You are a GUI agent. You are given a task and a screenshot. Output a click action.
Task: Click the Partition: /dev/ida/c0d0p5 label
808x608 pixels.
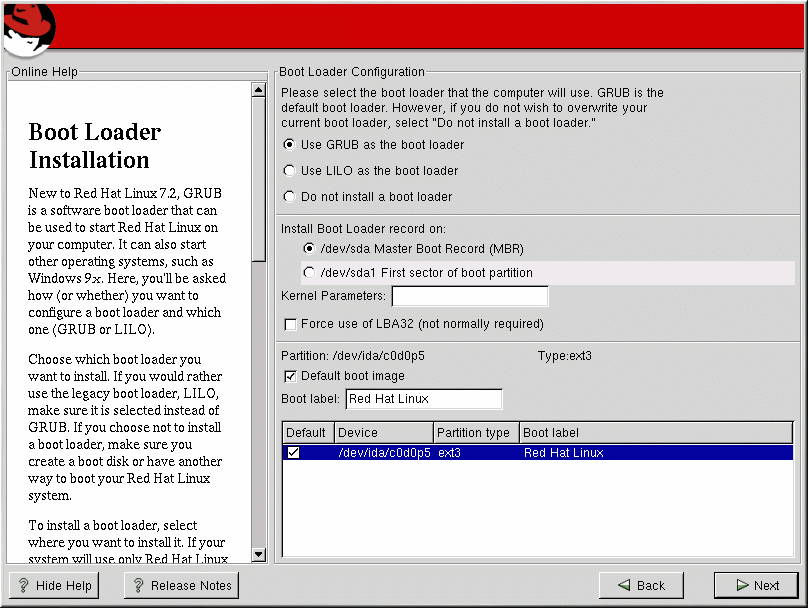(x=353, y=356)
